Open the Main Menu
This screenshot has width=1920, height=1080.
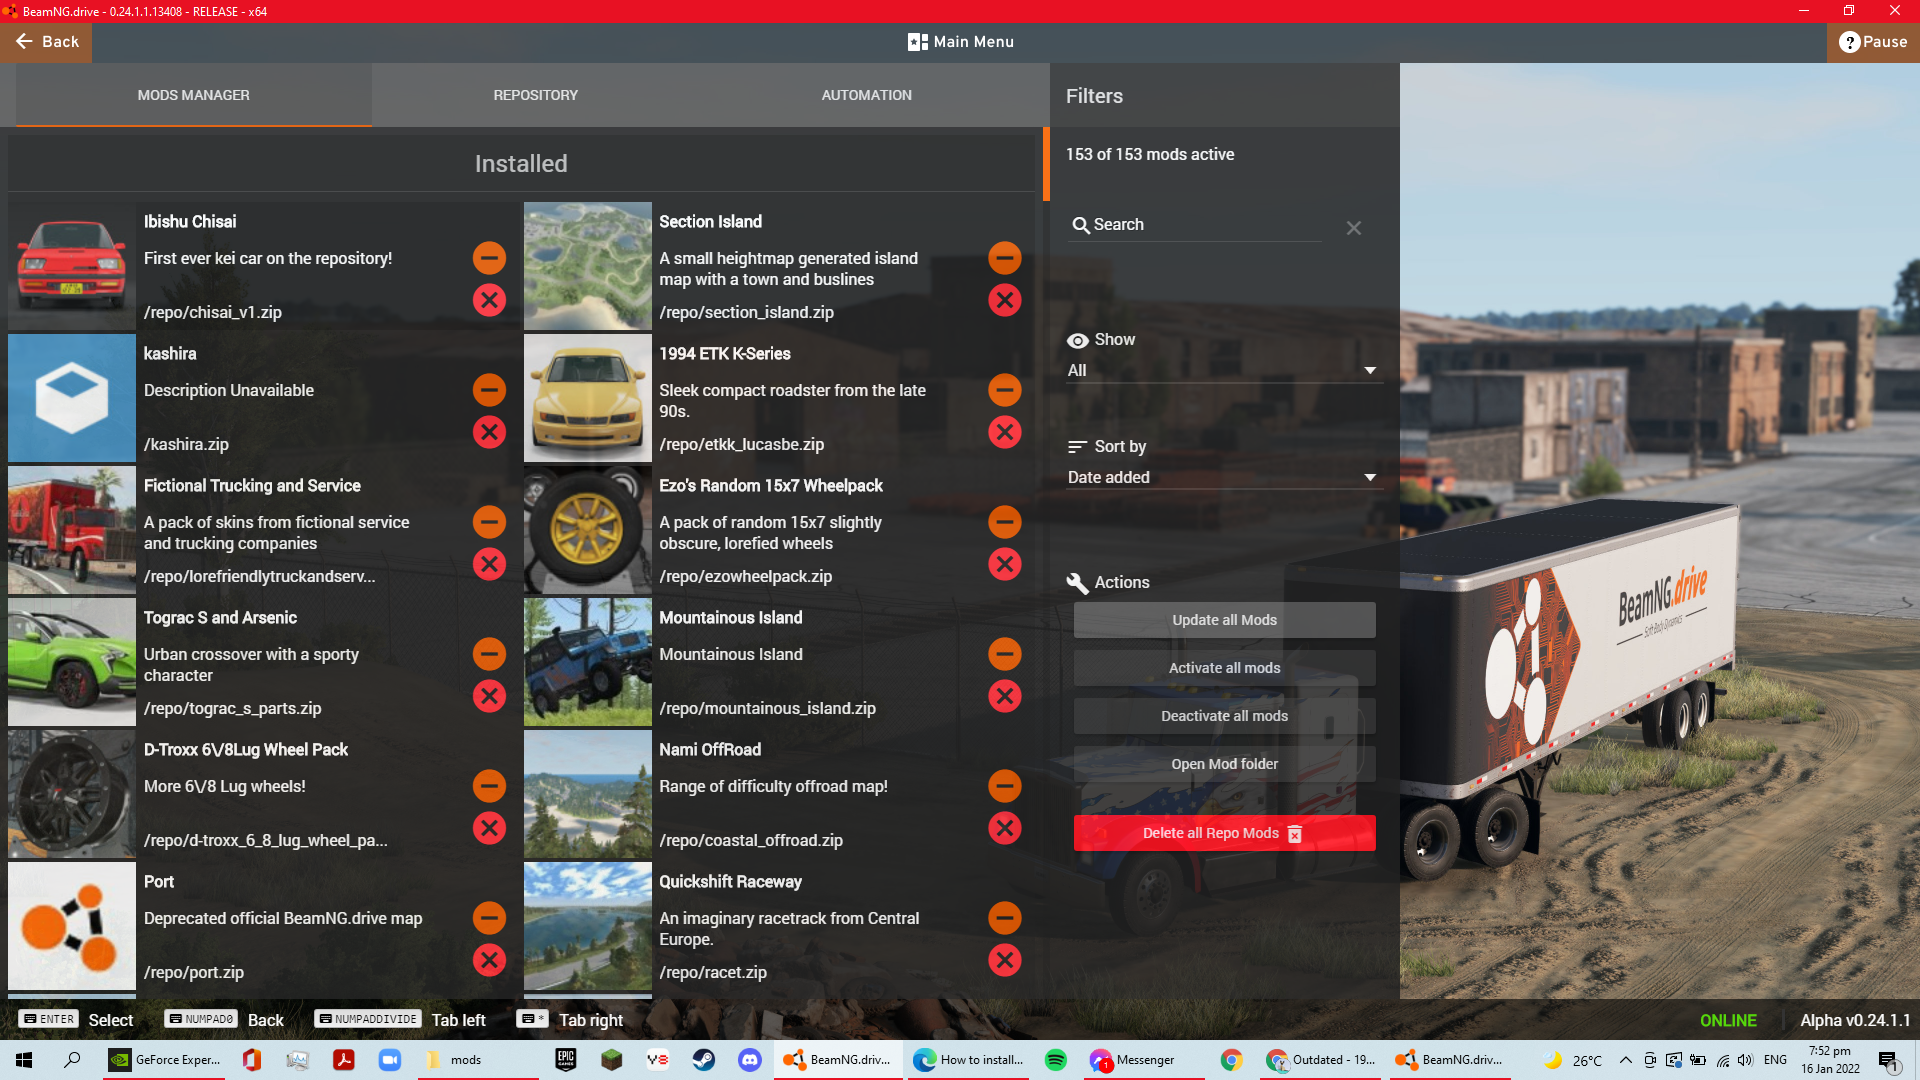960,42
